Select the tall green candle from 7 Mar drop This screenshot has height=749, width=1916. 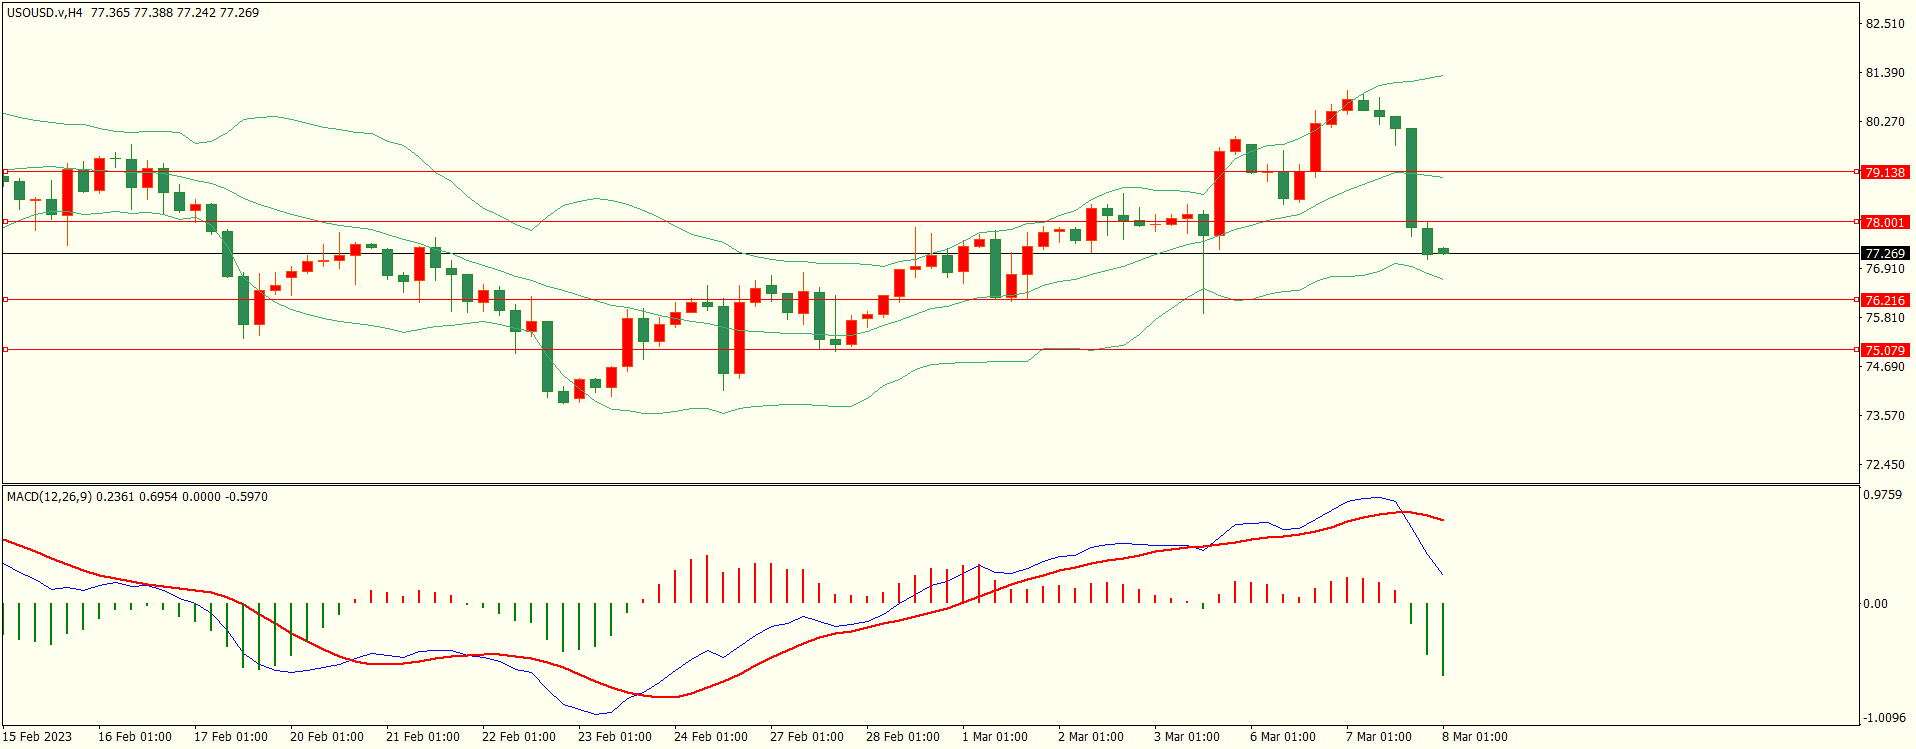click(x=1411, y=178)
